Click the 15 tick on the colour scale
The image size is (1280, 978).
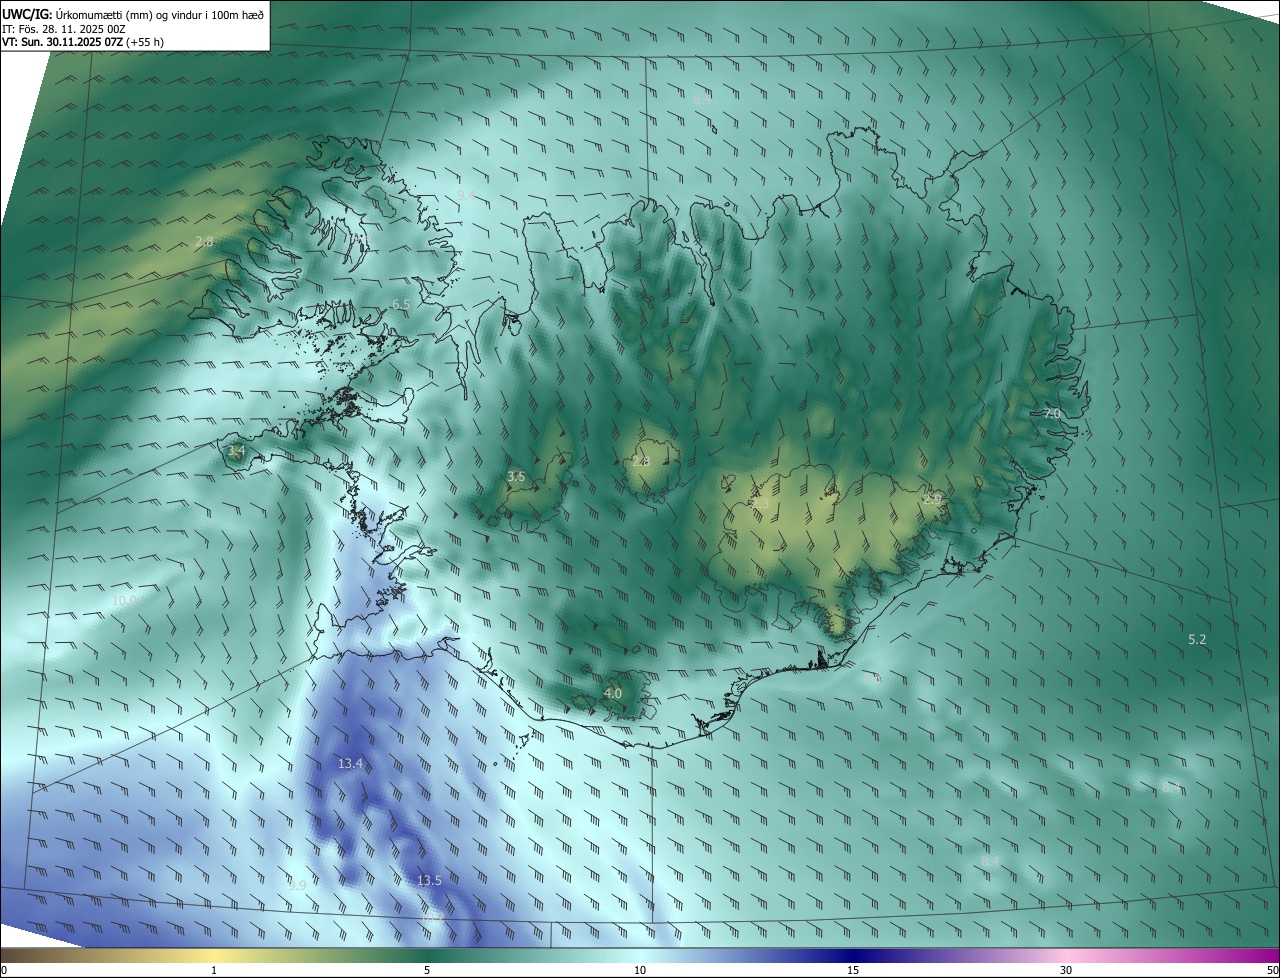(x=853, y=970)
